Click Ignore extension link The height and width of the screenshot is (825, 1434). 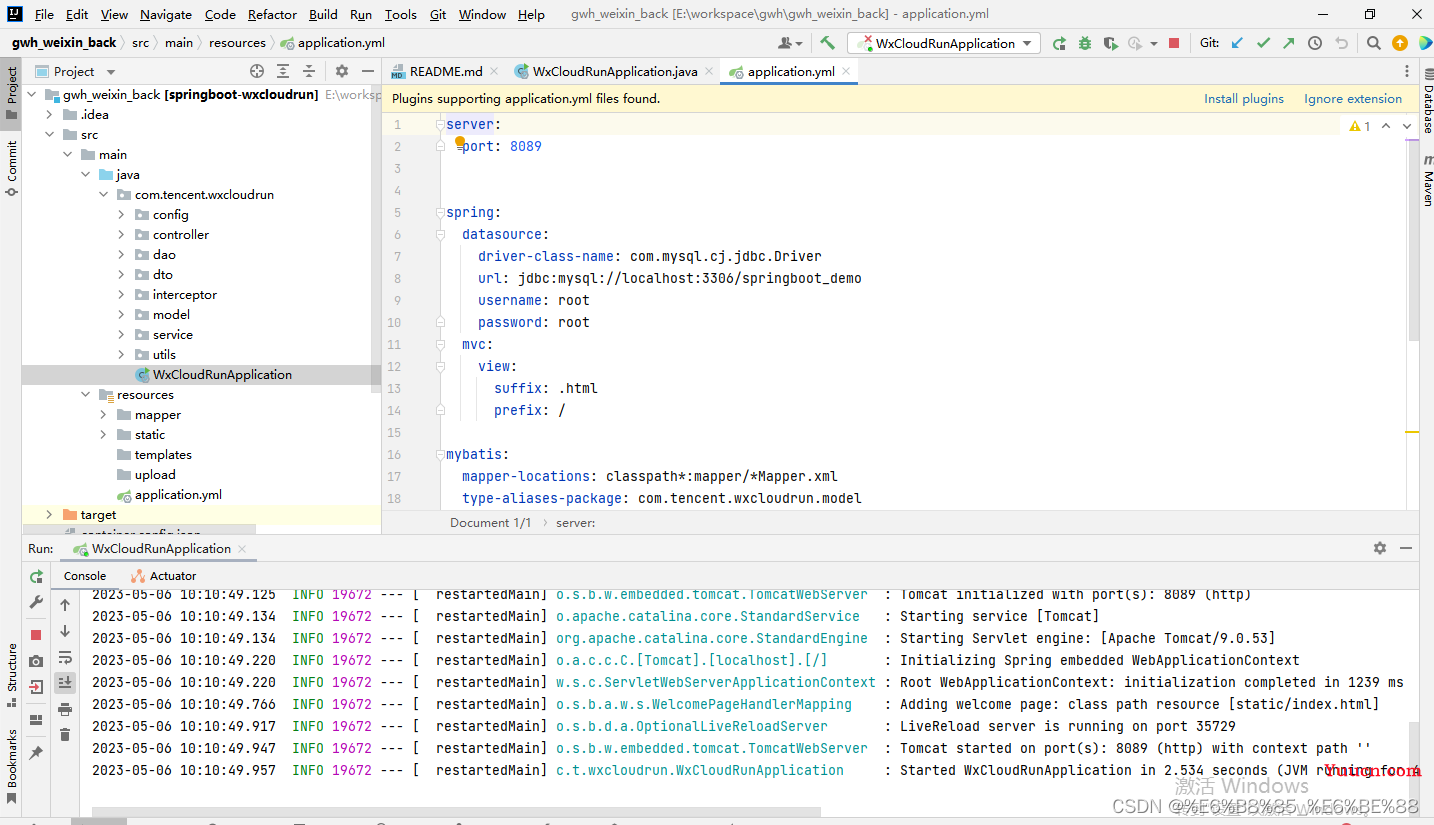pos(1353,98)
